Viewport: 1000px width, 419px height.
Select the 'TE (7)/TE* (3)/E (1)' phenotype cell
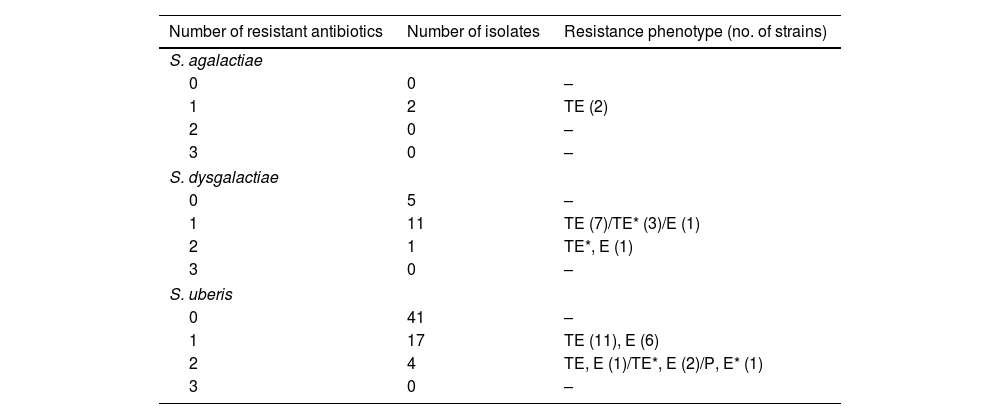click(x=632, y=223)
